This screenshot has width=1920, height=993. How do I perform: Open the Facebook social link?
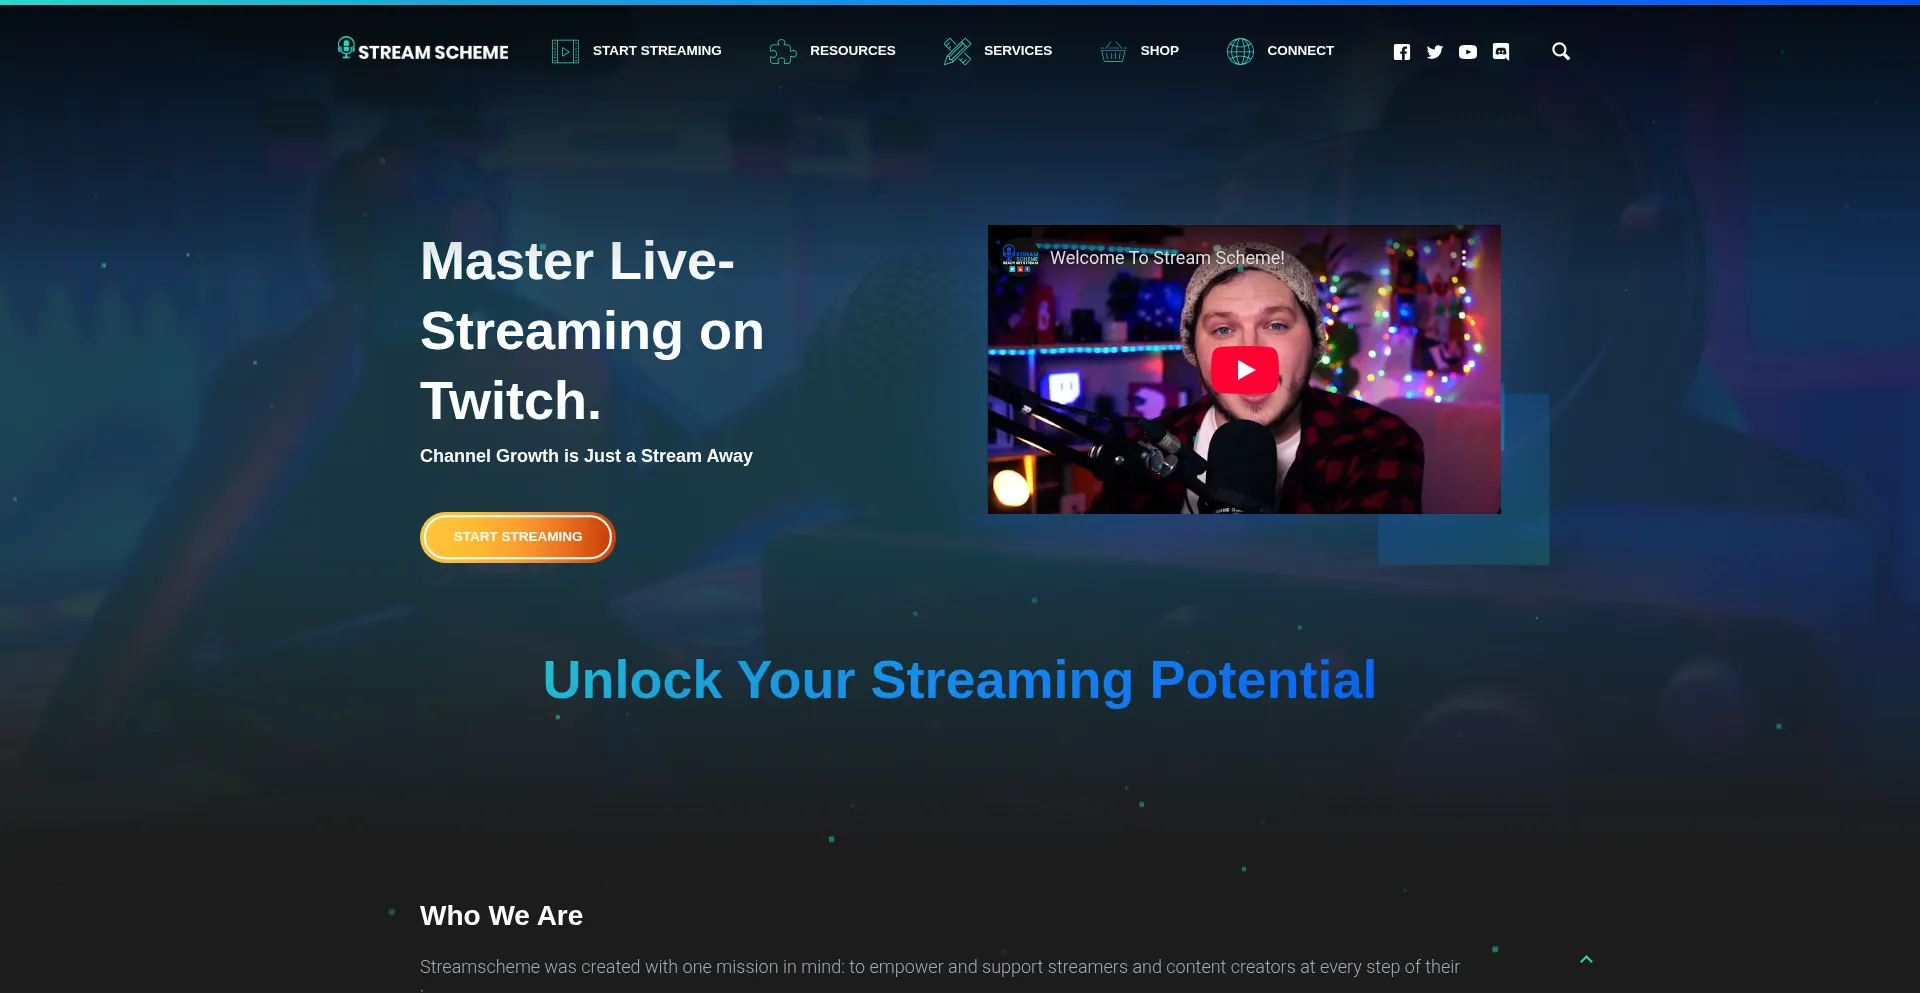point(1402,52)
